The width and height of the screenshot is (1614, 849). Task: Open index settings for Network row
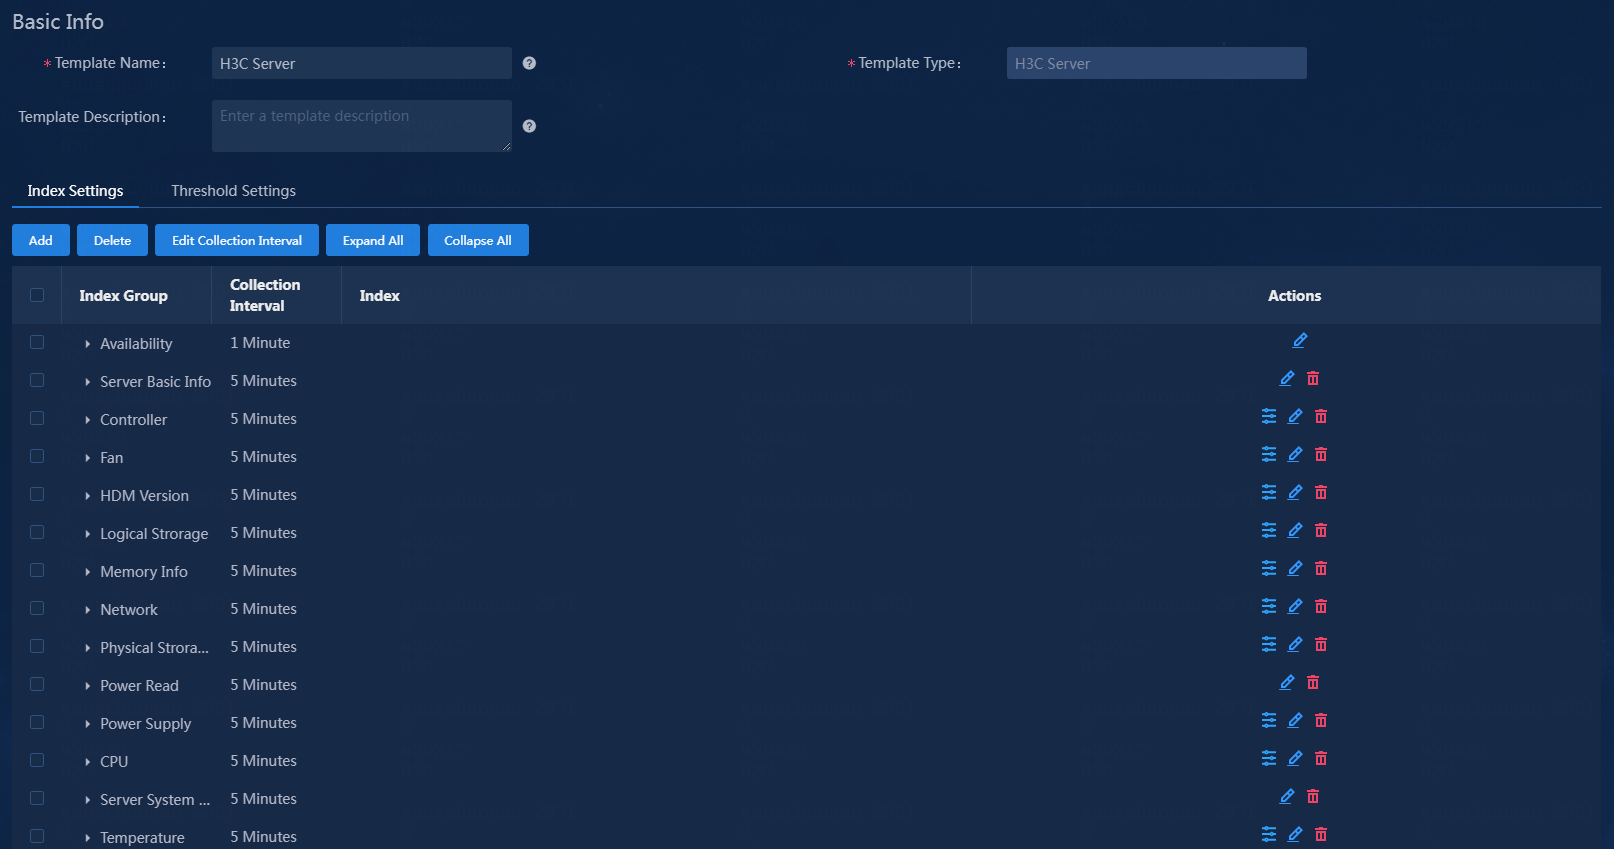pyautogui.click(x=1269, y=607)
